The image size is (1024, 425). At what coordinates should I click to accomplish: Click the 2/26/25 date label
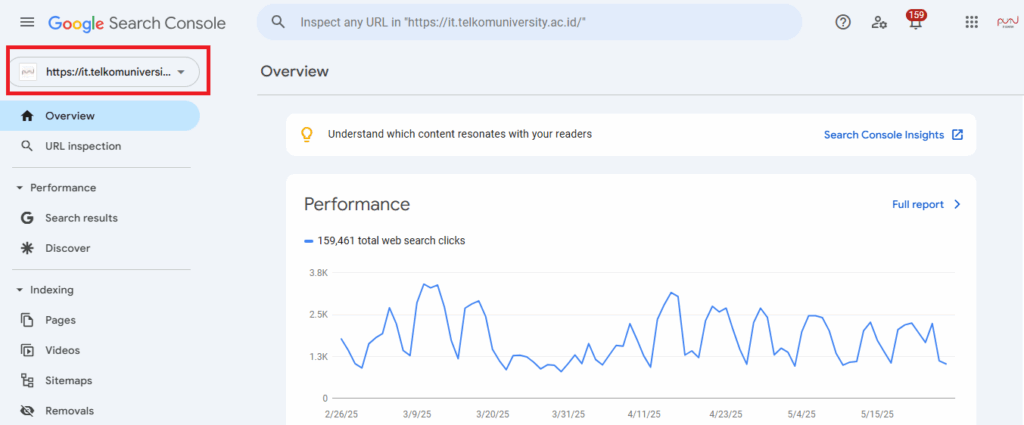(341, 414)
